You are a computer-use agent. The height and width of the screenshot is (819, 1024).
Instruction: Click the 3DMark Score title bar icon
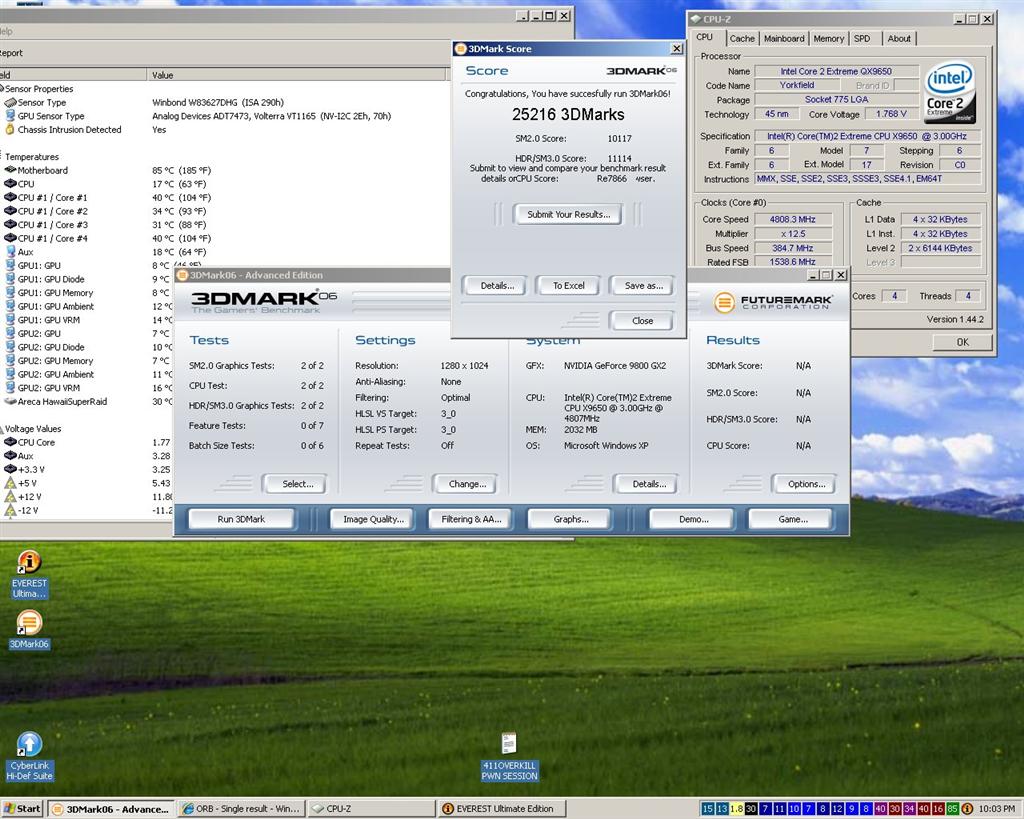coord(460,48)
